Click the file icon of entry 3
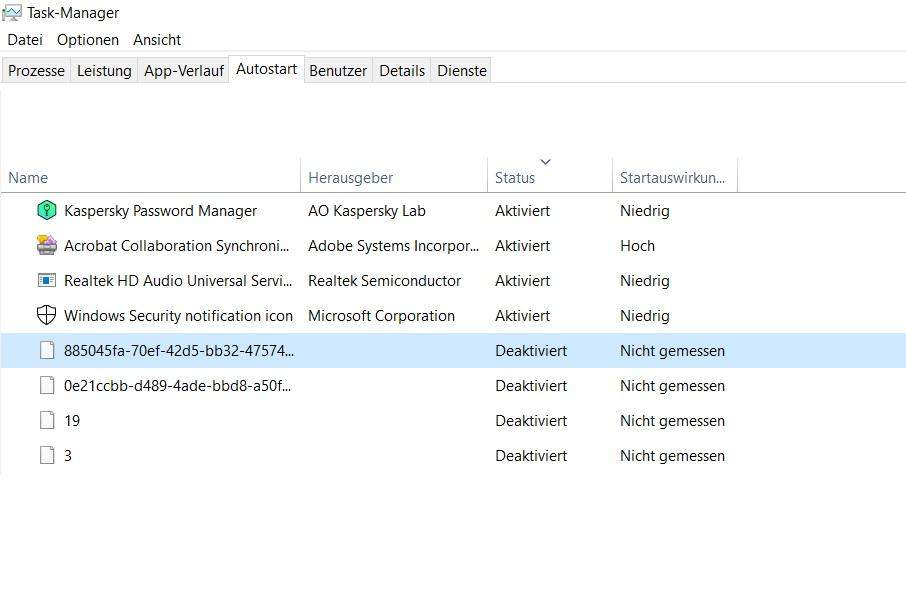Image resolution: width=906 pixels, height=612 pixels. click(x=47, y=455)
